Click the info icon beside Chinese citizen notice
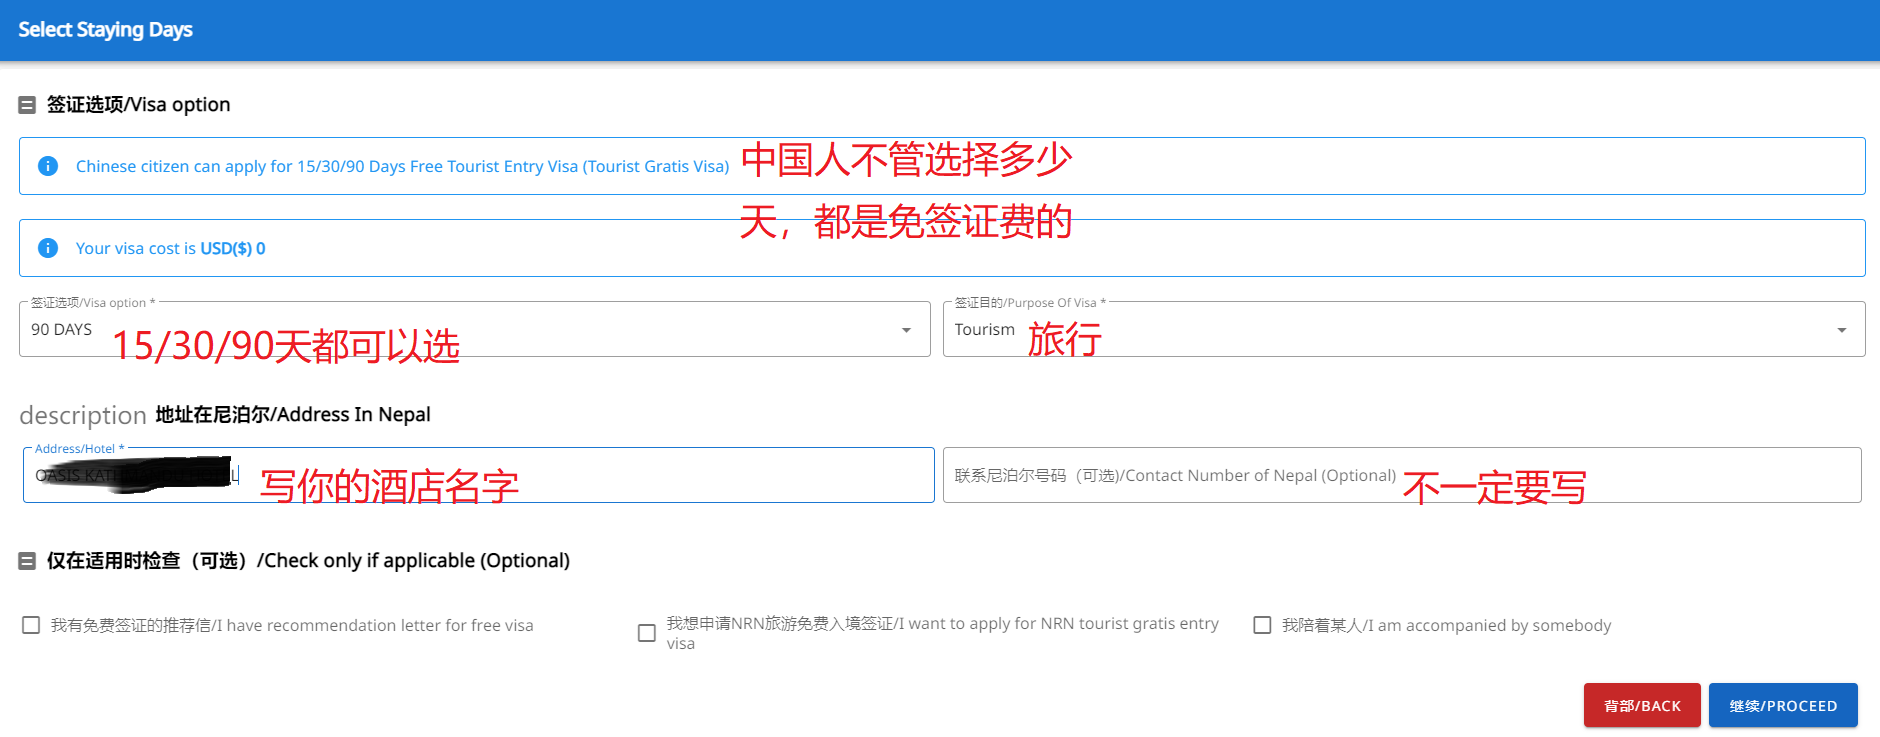Viewport: 1880px width, 737px height. pos(47,166)
